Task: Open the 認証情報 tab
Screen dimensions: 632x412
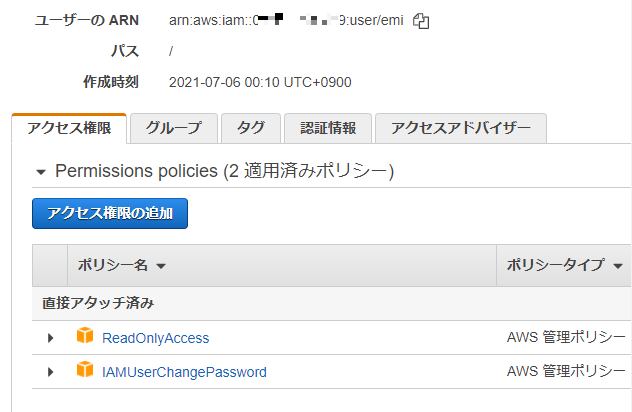Action: (x=328, y=128)
